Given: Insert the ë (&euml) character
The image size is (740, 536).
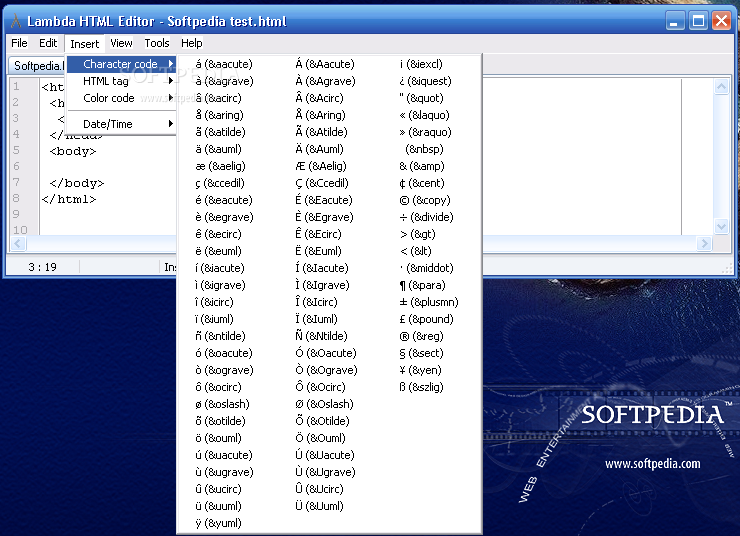Looking at the screenshot, I should pos(218,251).
